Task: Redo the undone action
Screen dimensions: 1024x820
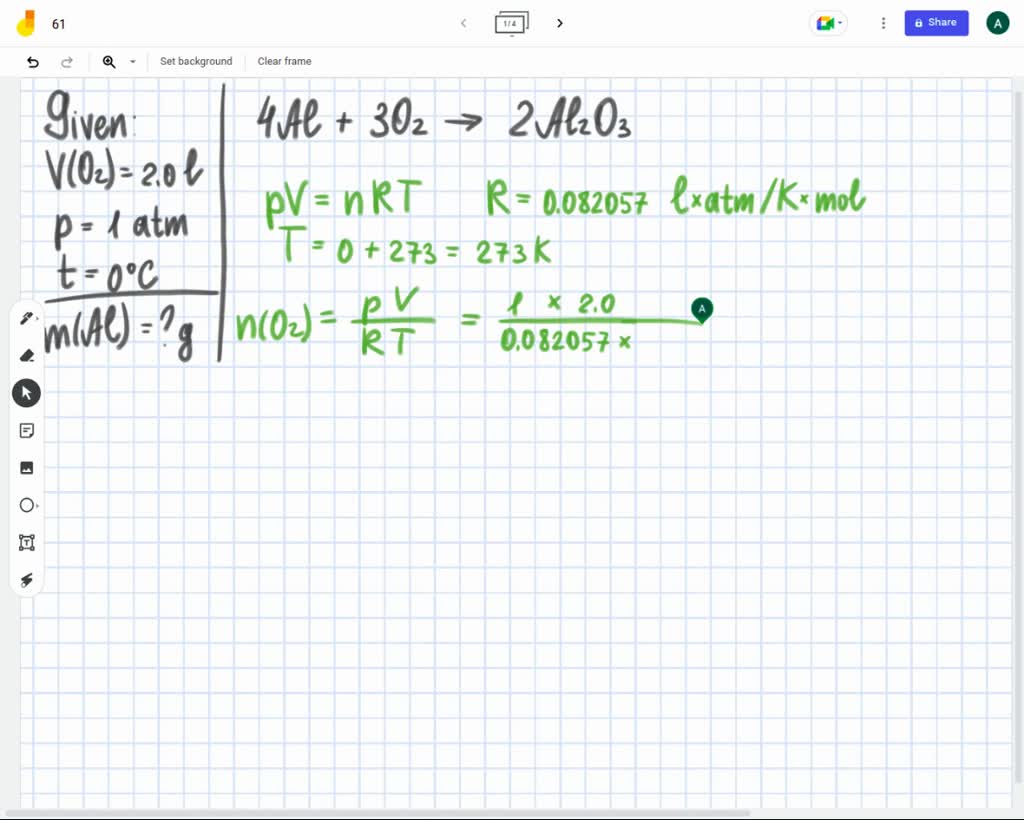Action: click(x=67, y=61)
